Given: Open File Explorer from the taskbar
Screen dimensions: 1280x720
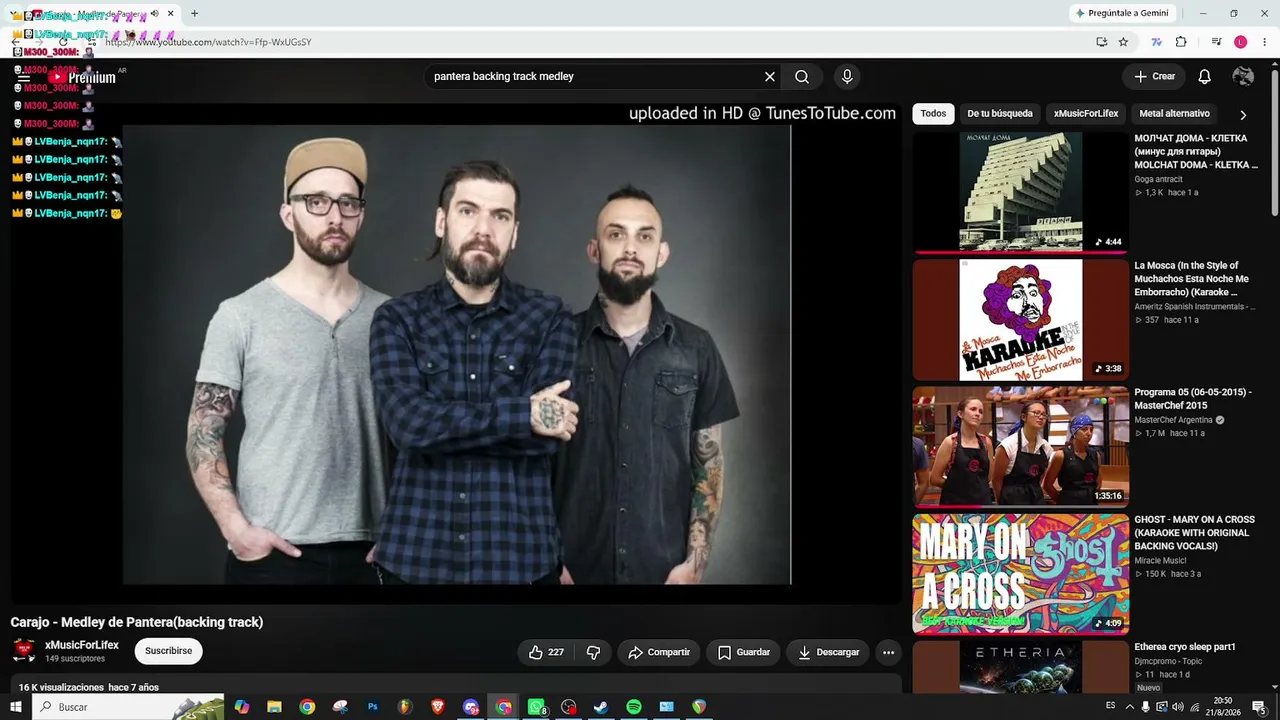Looking at the screenshot, I should click(x=274, y=707).
